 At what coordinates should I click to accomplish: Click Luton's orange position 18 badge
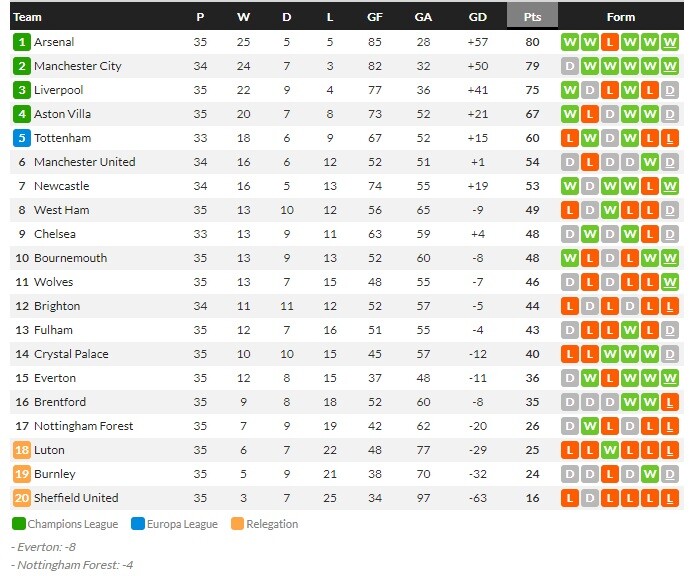(22, 450)
